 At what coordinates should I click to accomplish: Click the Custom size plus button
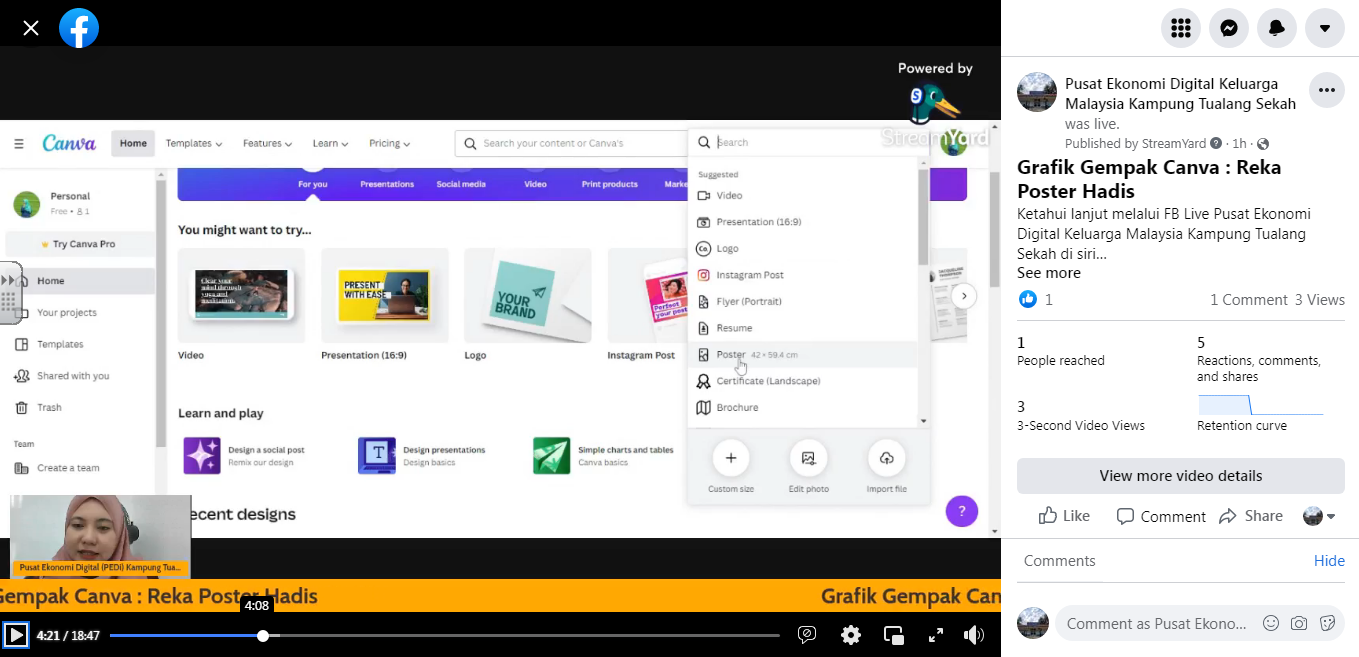731,458
